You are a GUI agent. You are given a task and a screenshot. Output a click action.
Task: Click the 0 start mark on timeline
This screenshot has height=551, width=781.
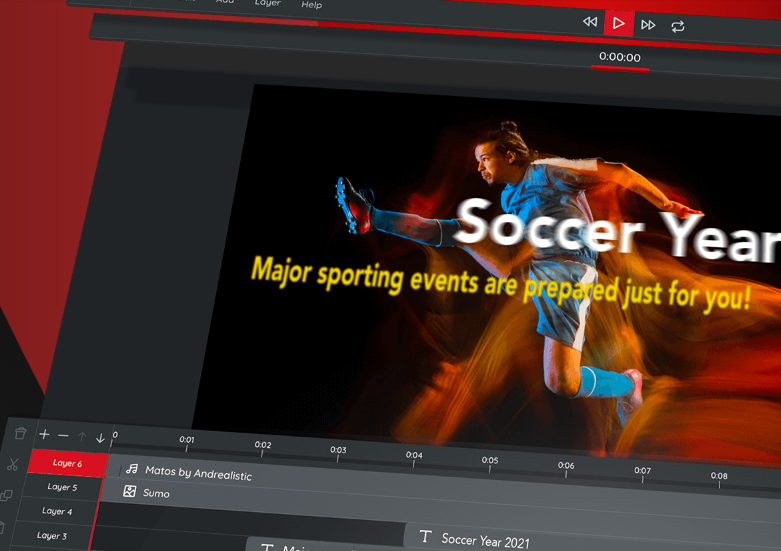tap(115, 435)
